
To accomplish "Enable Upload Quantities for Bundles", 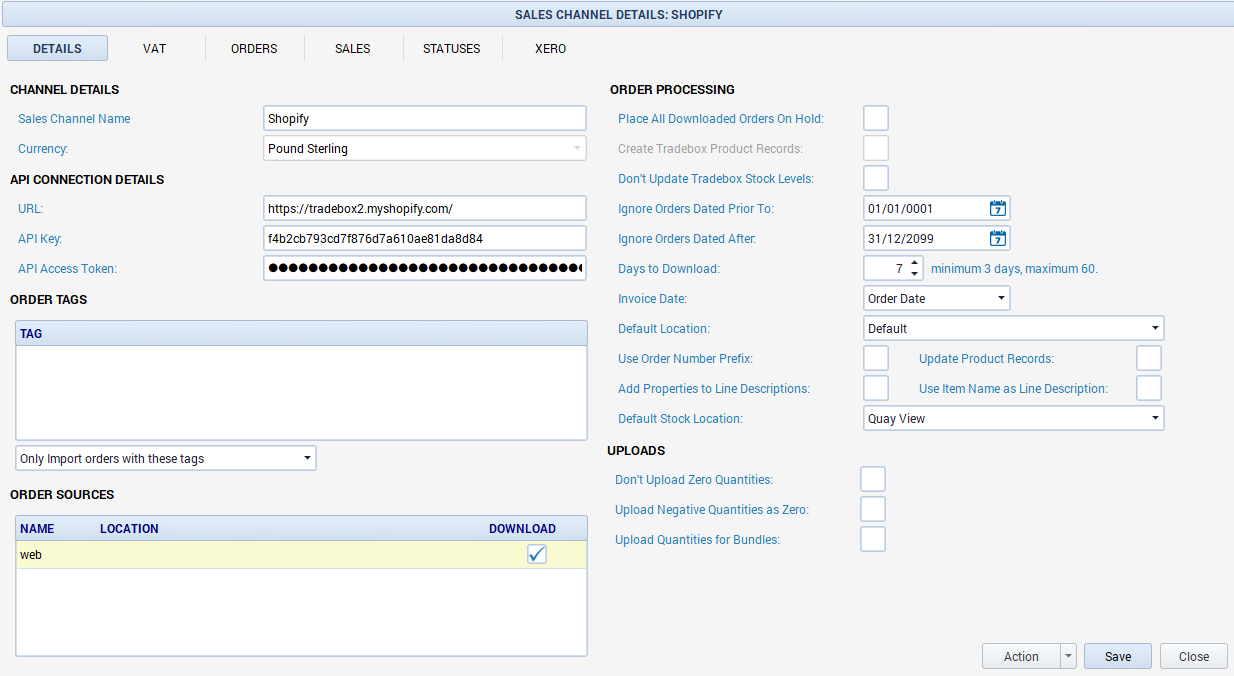I will [x=873, y=539].
